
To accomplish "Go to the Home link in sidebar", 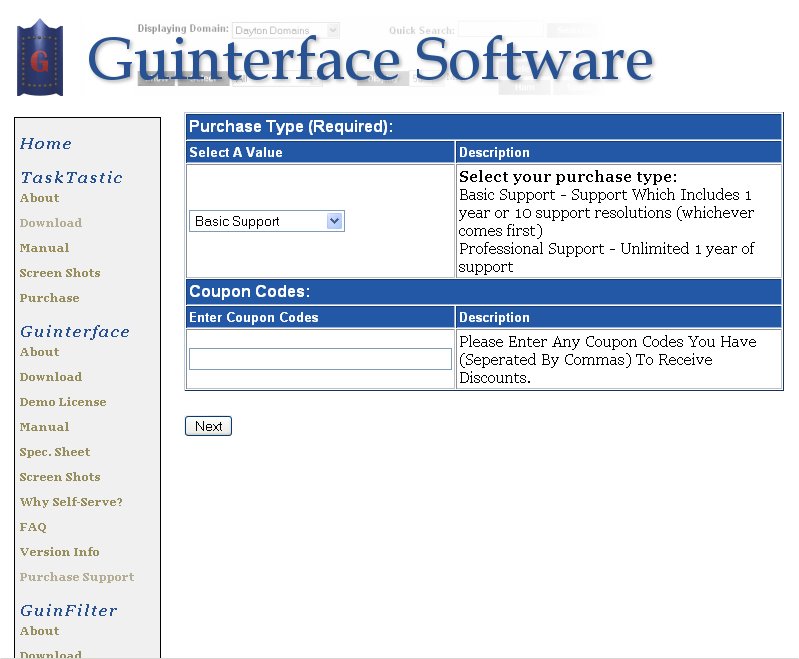I will point(46,144).
